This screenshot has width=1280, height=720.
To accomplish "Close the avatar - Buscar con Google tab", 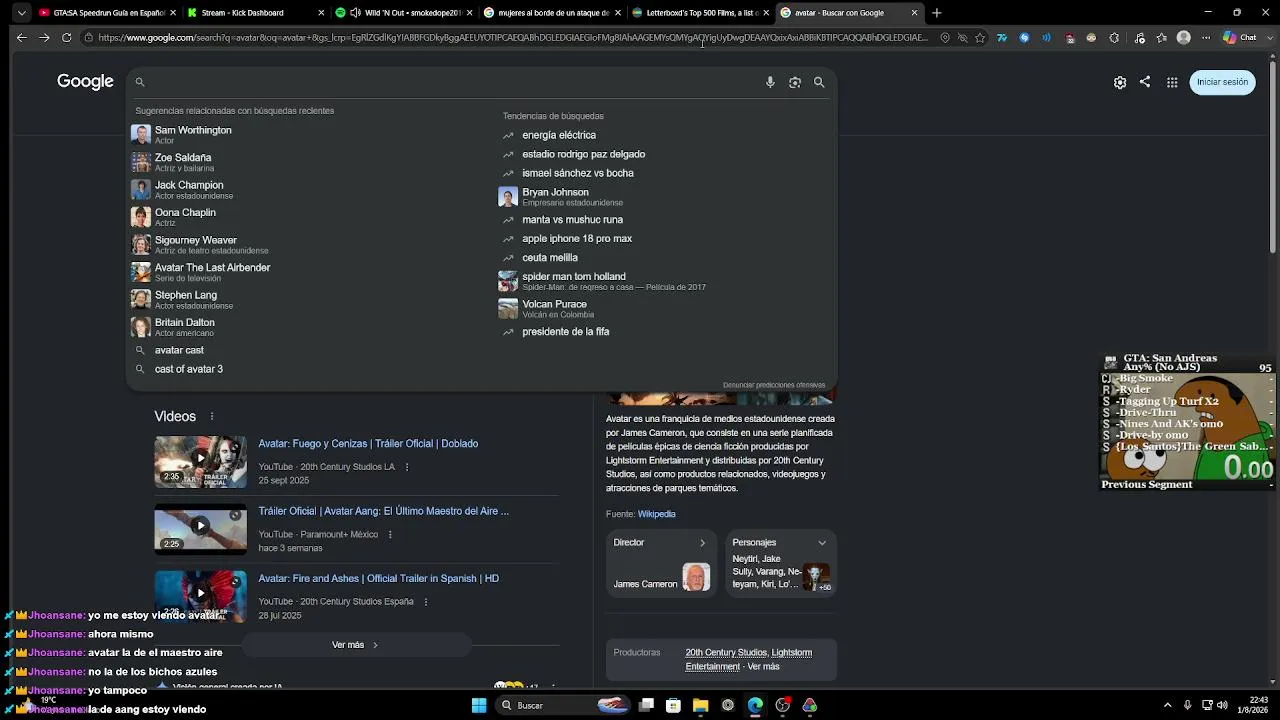I will click(x=914, y=13).
